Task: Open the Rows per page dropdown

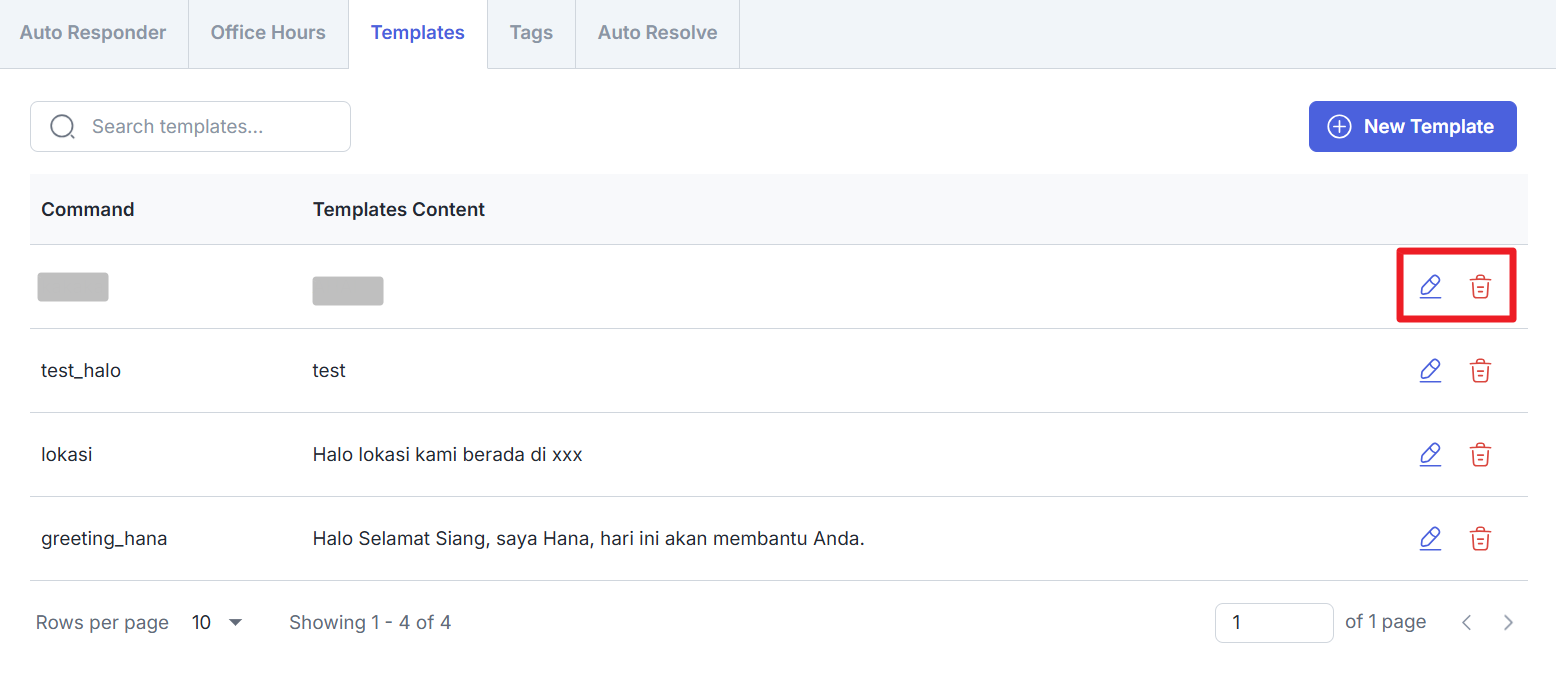Action: (217, 622)
